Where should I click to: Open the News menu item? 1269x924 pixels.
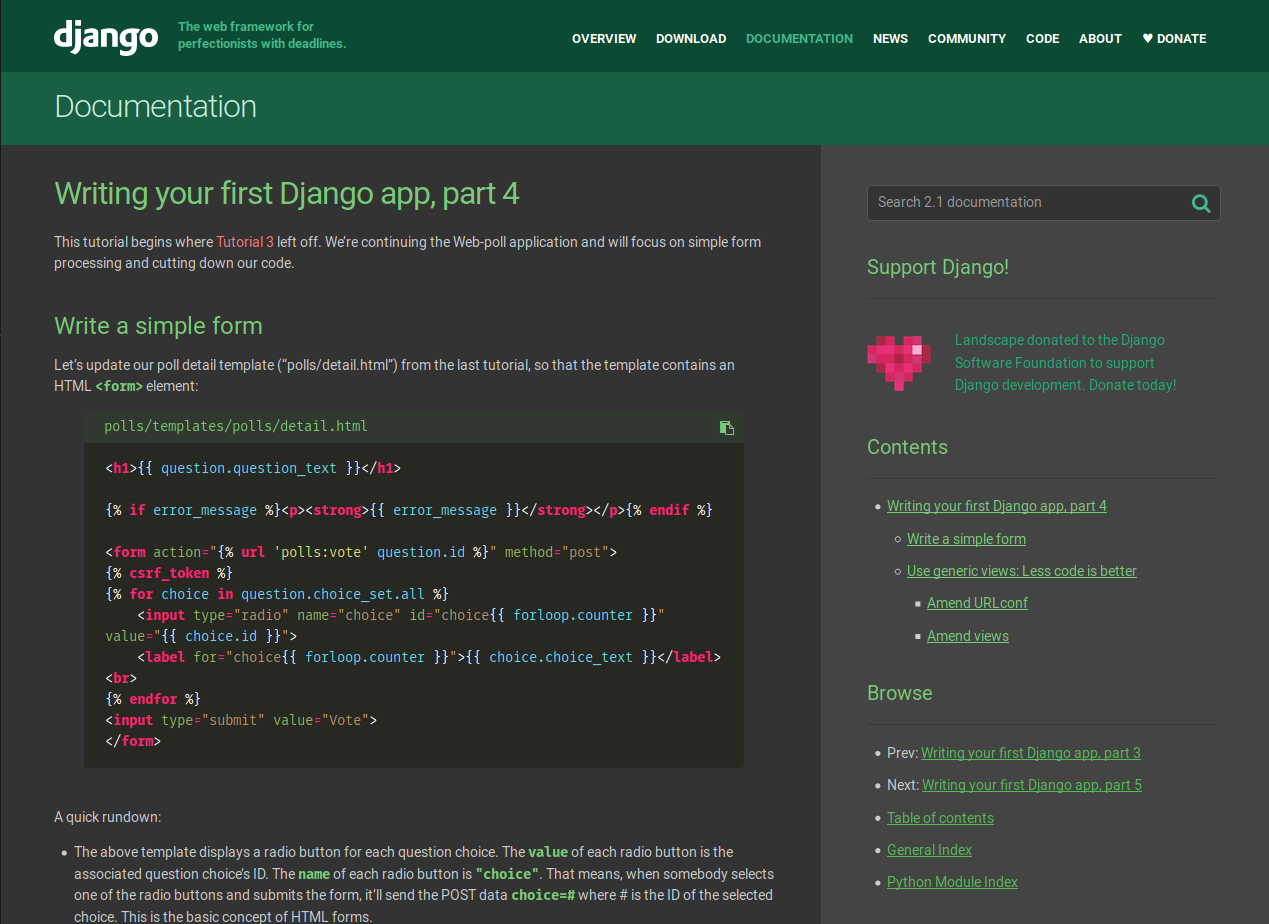click(x=890, y=39)
